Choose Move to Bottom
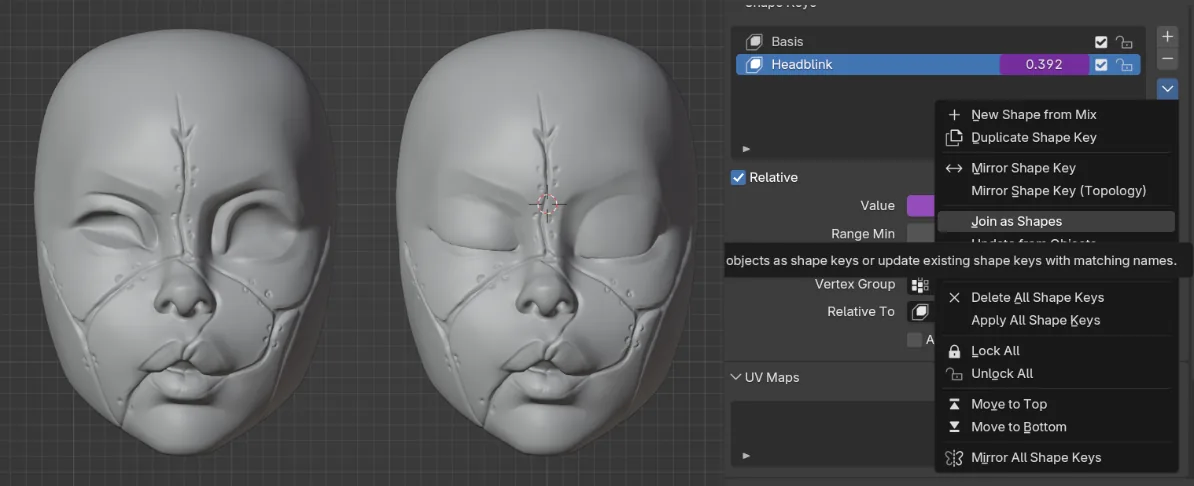 coord(1056,427)
